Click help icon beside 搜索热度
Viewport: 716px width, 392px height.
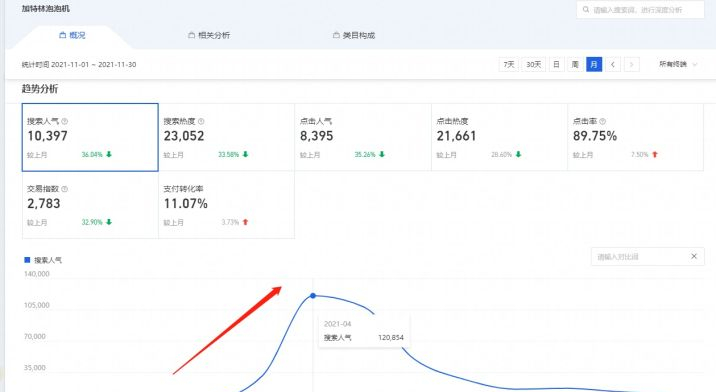201,122
